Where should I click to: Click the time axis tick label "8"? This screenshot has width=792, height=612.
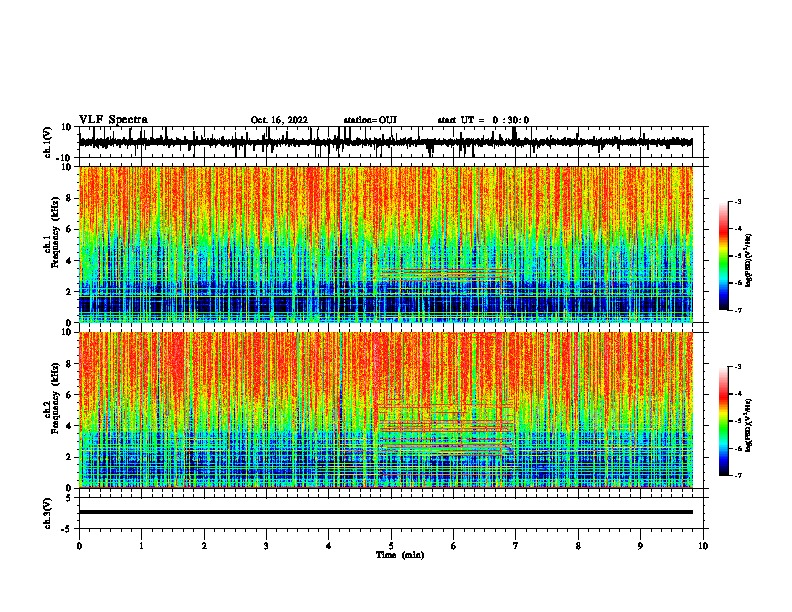[578, 546]
